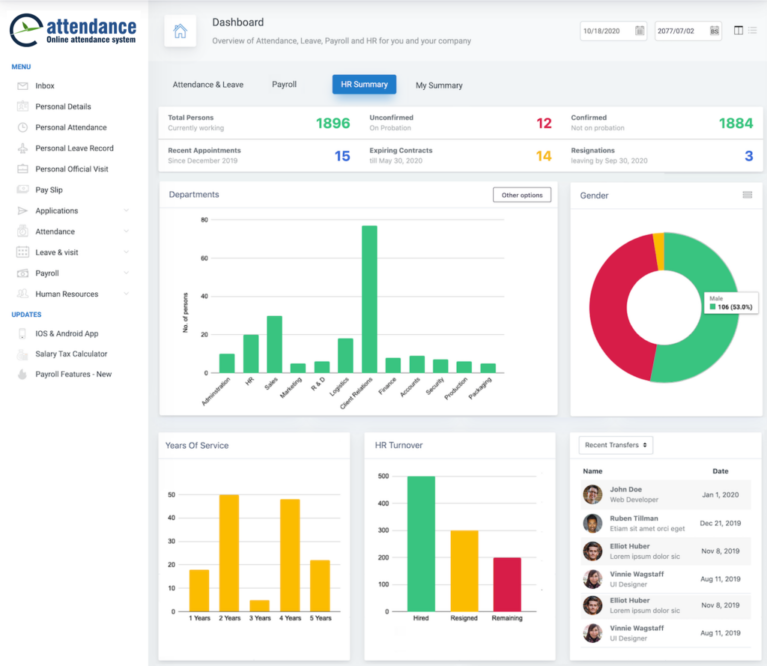Image resolution: width=767 pixels, height=666 pixels.
Task: Open IOS & Android App link
Action: click(67, 333)
